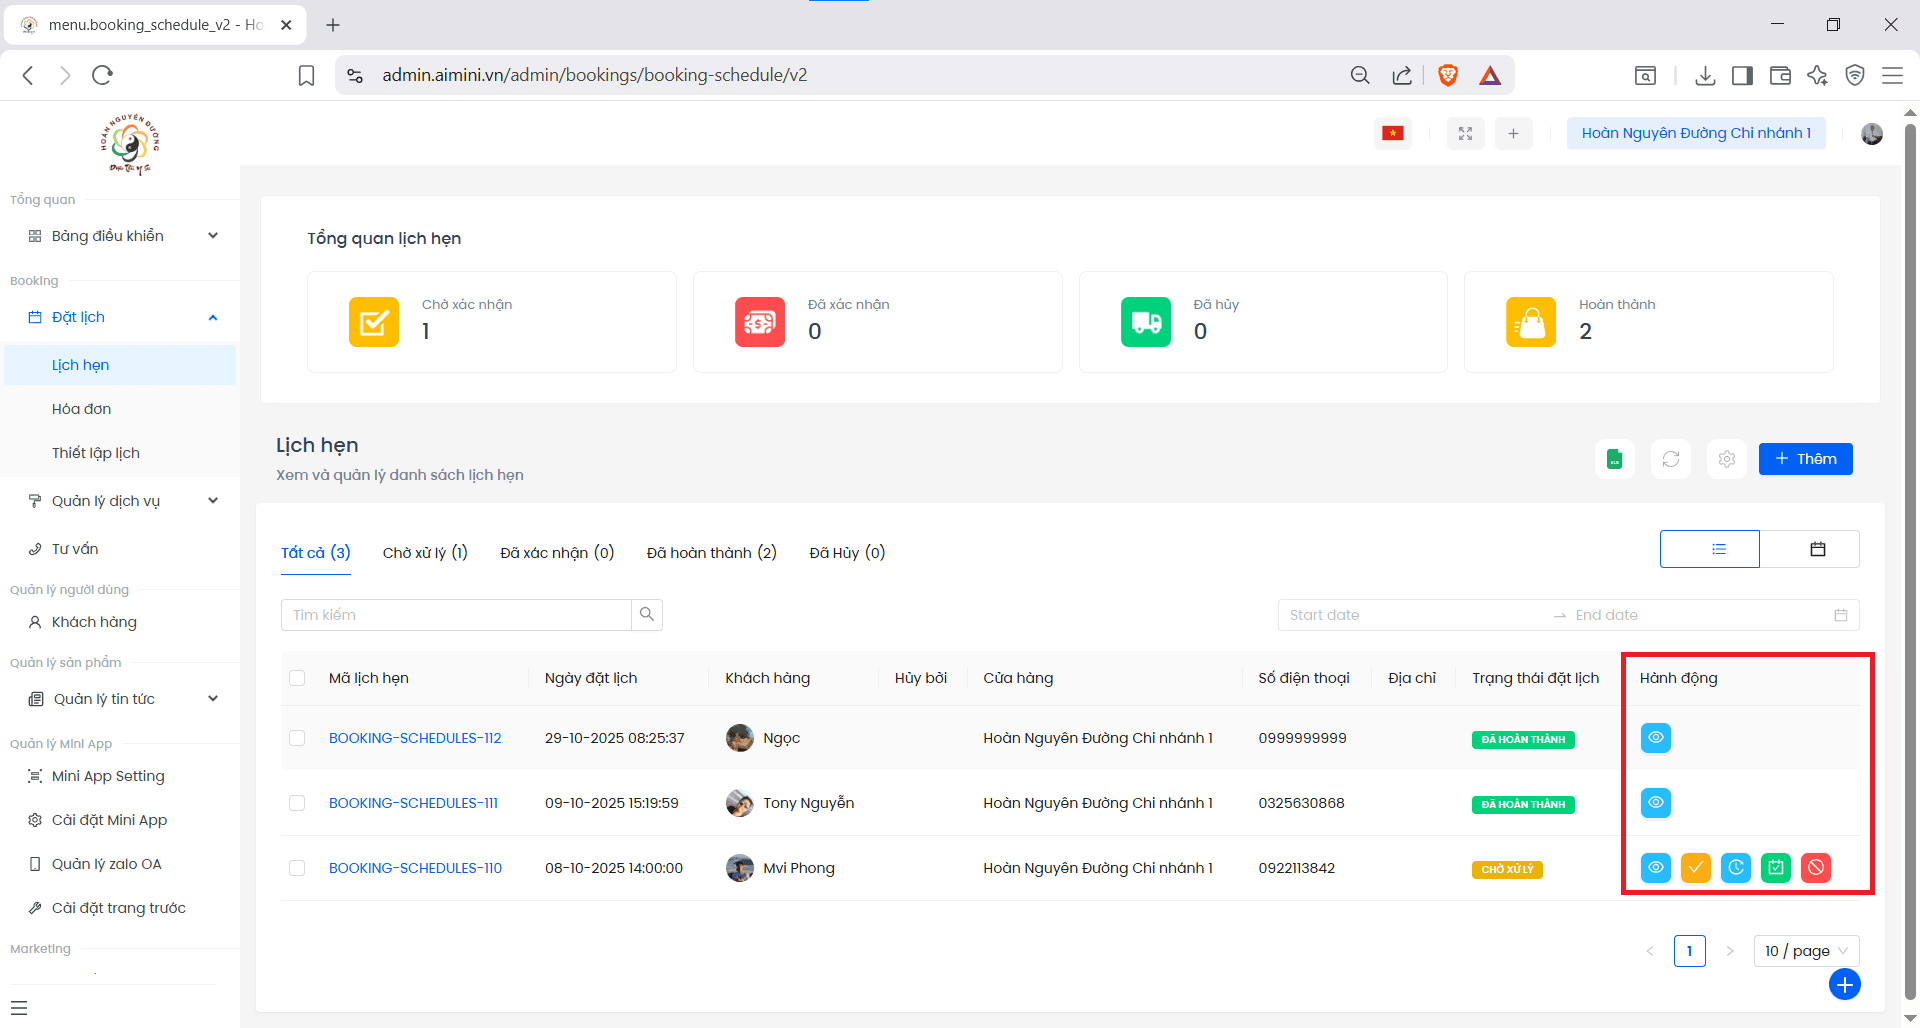Viewport: 1920px width, 1028px height.
Task: Check the select-all checkbox in table header
Action: 297,678
